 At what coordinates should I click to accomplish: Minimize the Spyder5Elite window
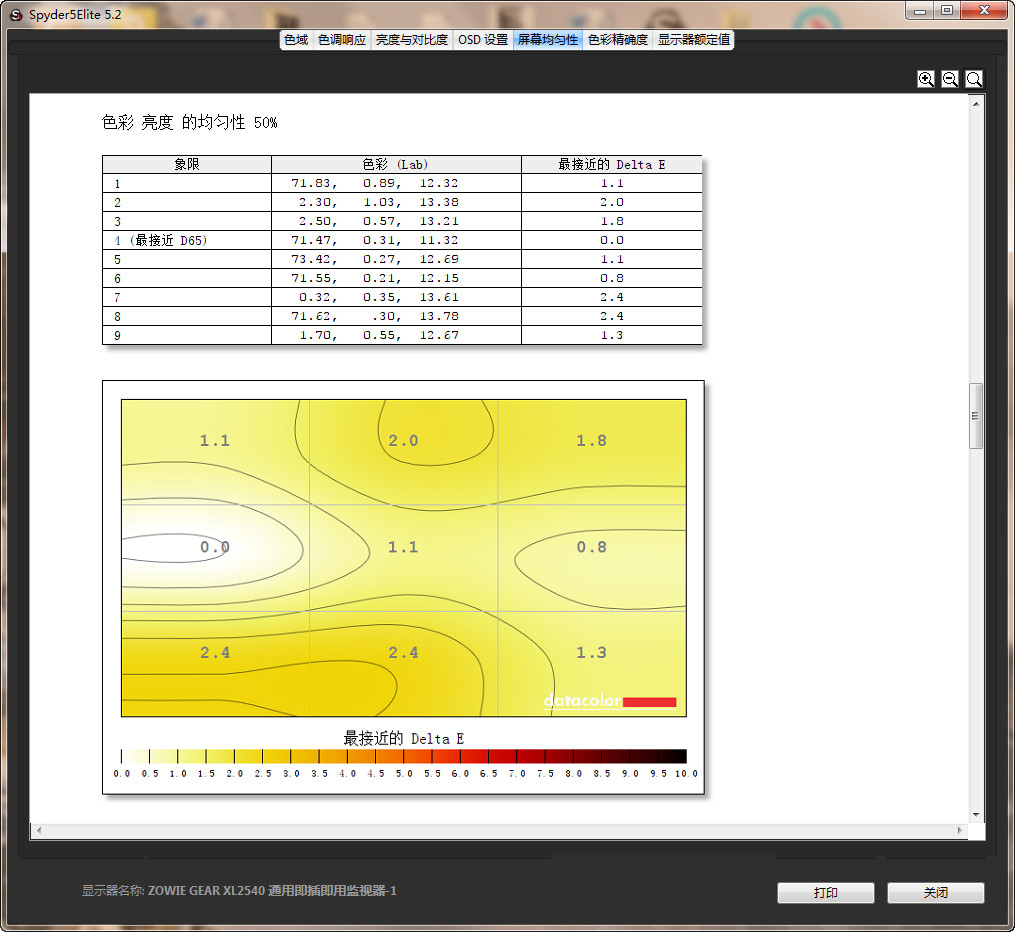point(920,10)
